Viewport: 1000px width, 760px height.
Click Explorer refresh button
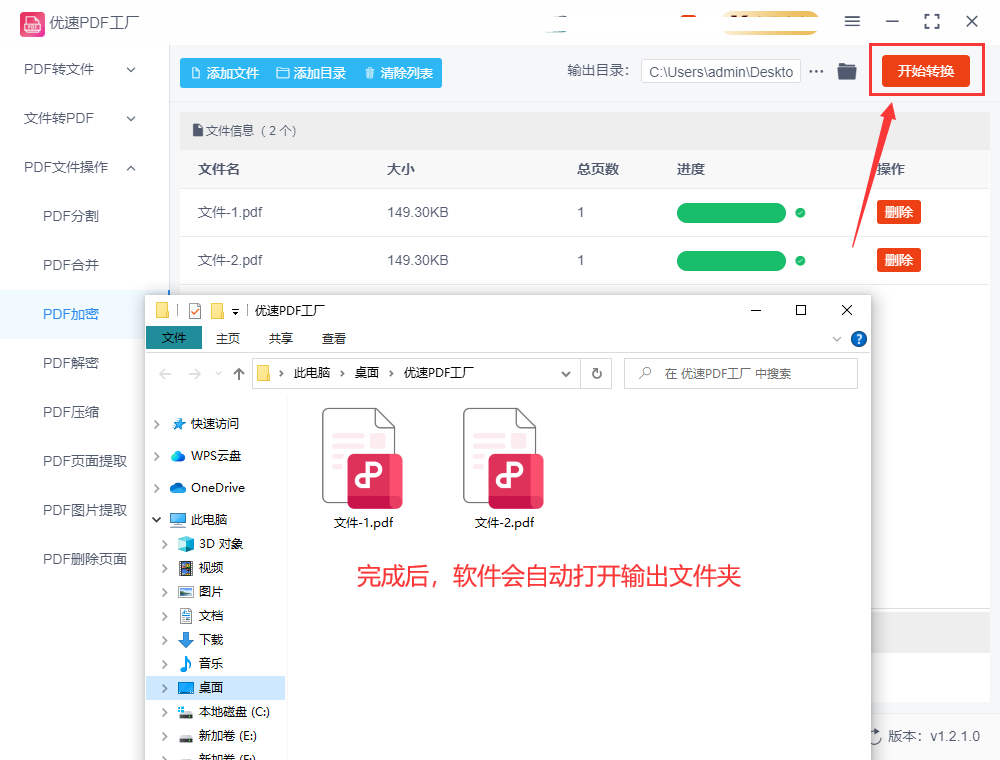point(597,374)
